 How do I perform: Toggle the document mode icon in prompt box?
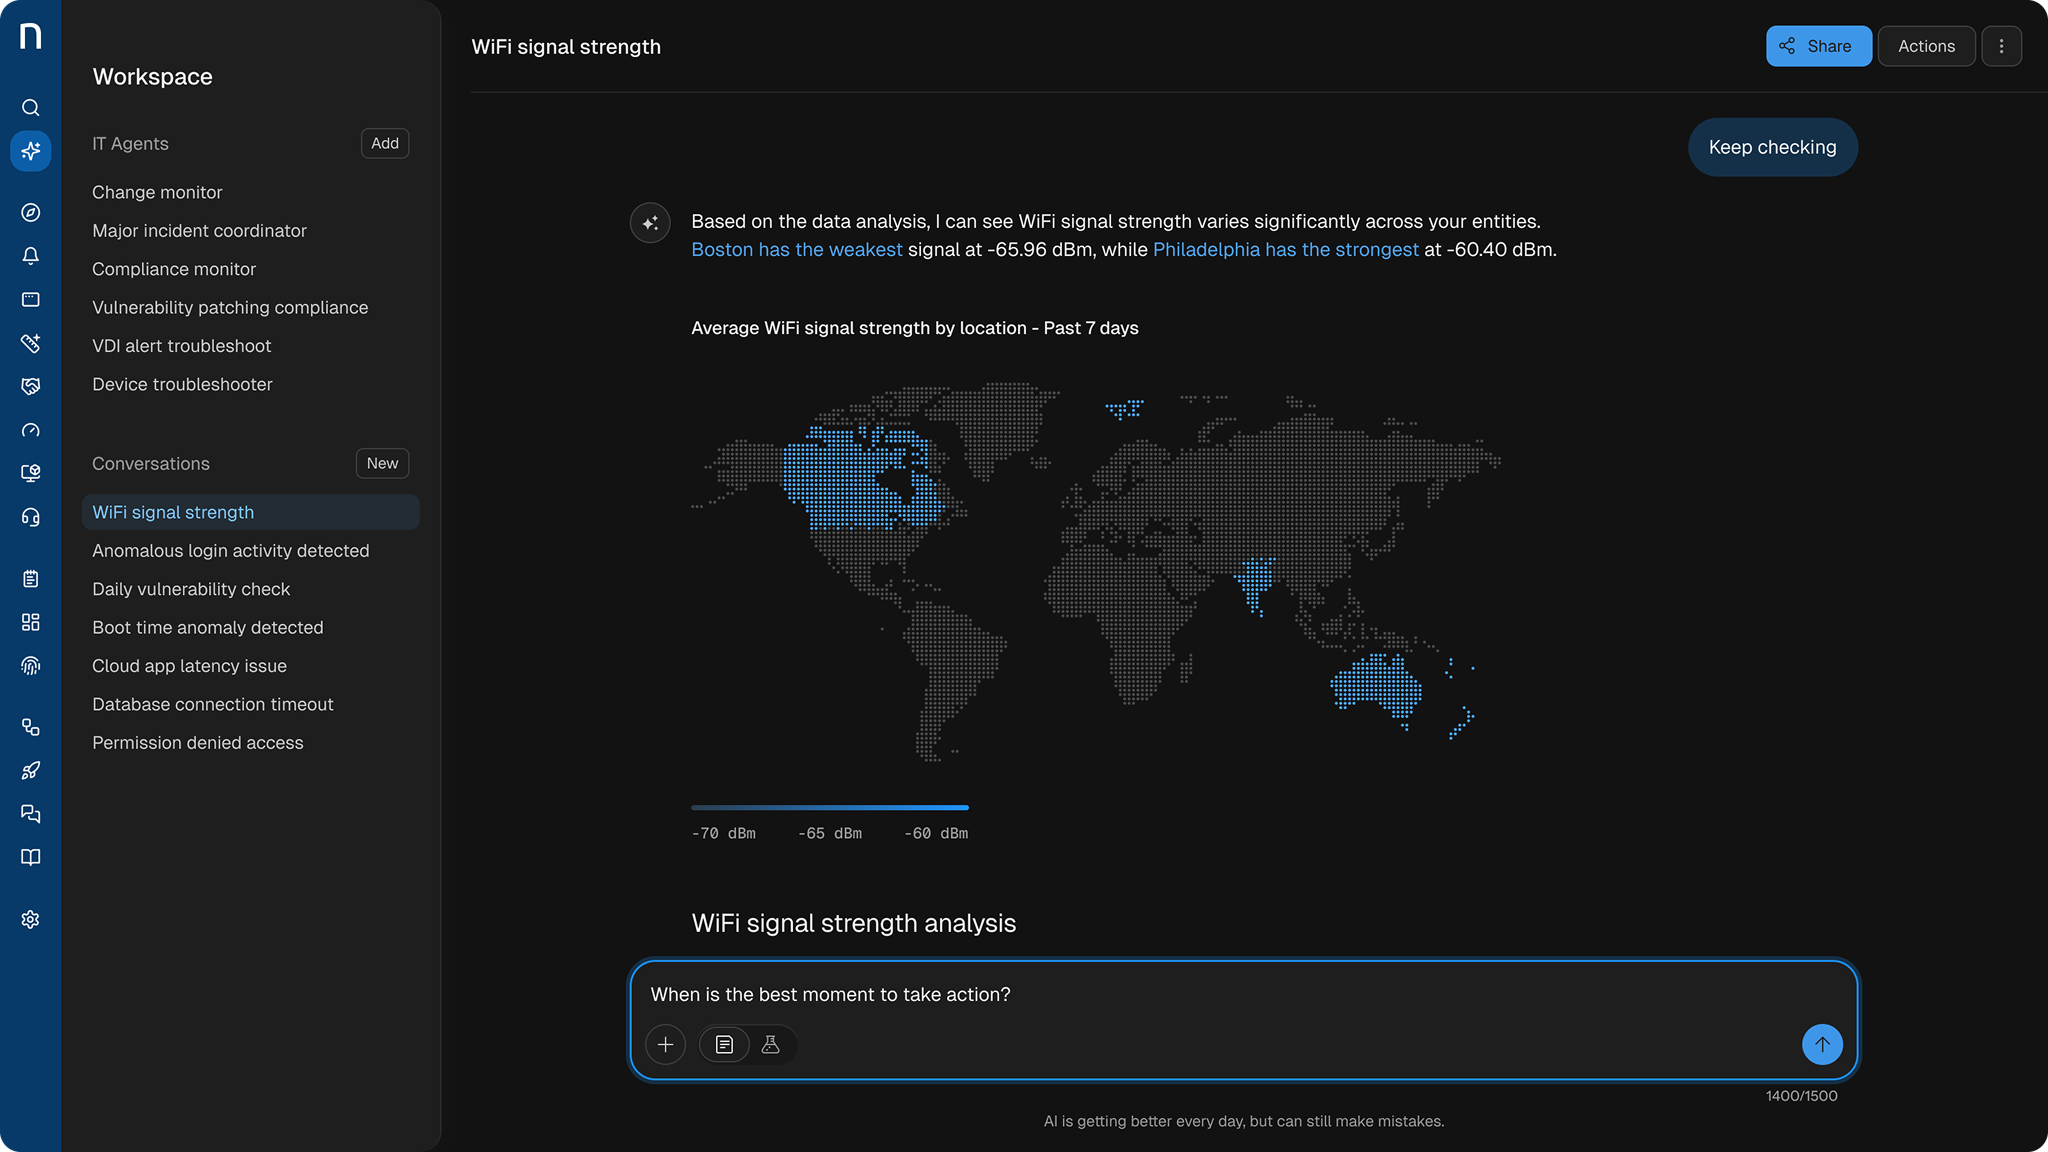725,1045
